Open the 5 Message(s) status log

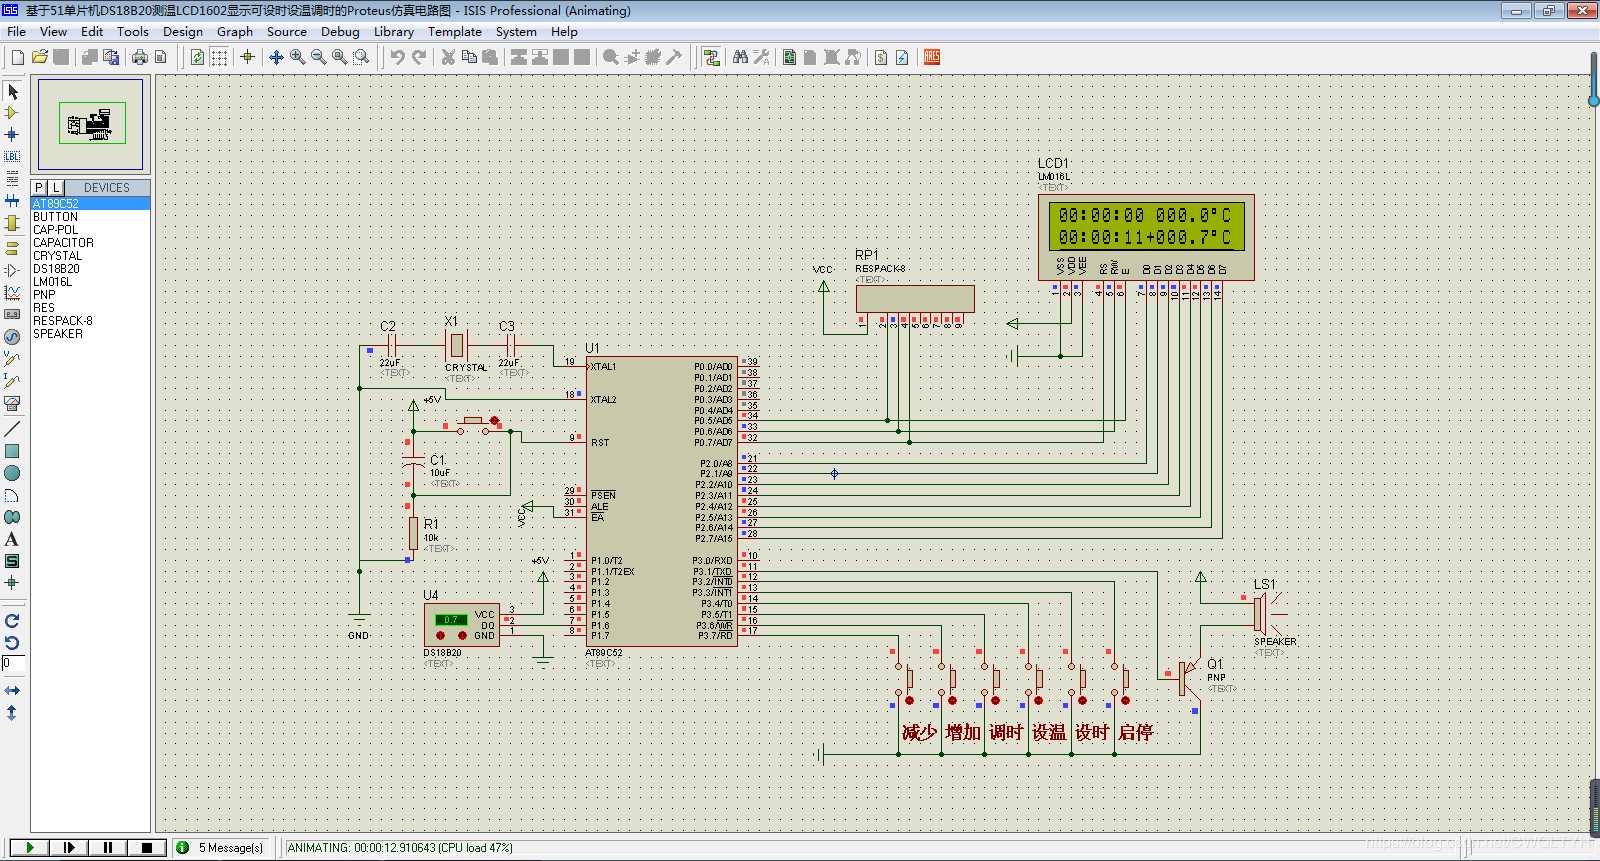tap(221, 847)
